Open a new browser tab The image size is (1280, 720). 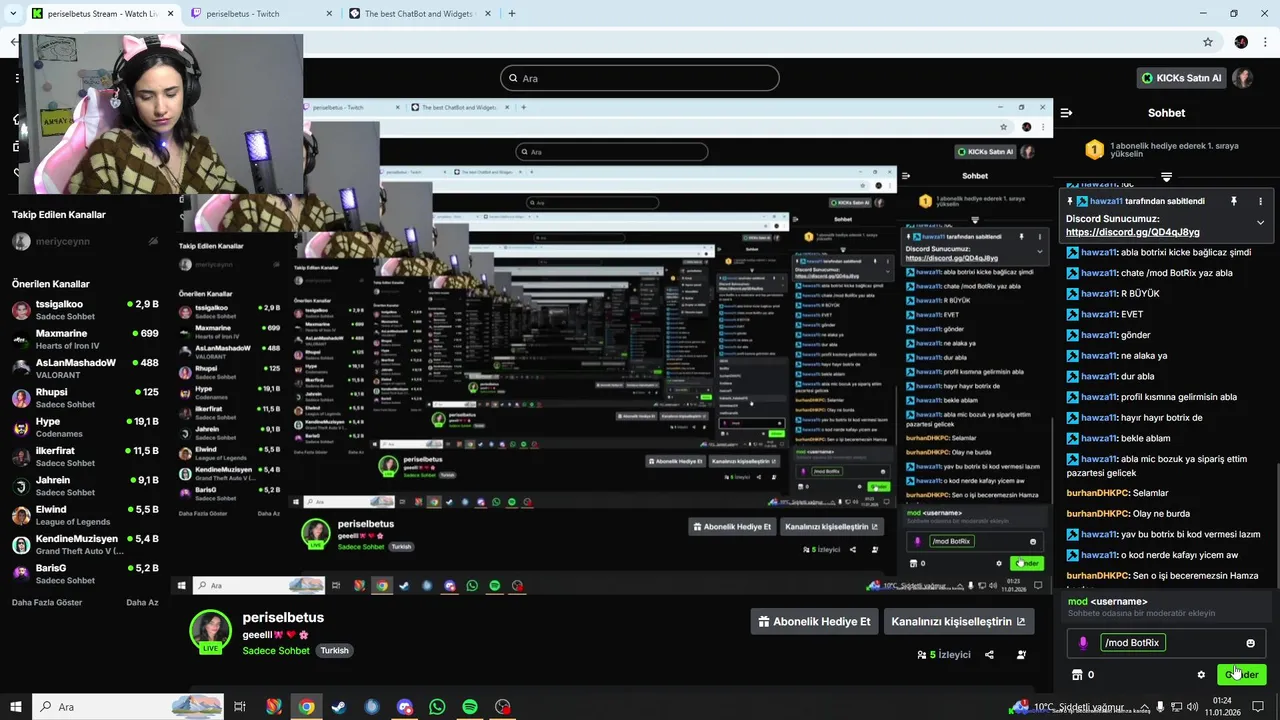512,14
